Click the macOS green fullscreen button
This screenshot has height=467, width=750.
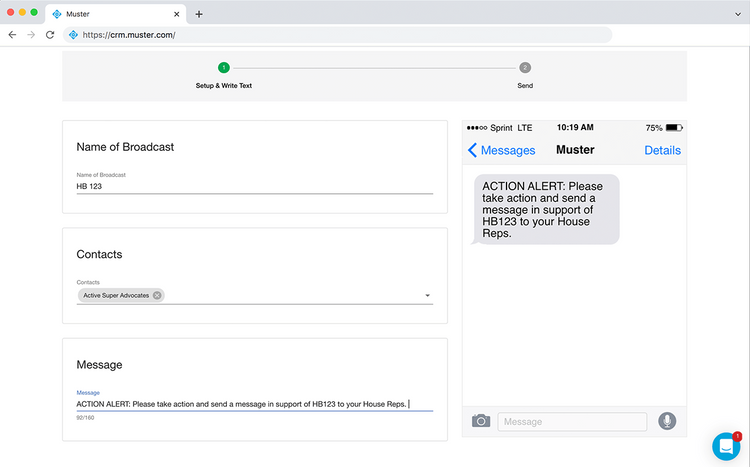(34, 12)
